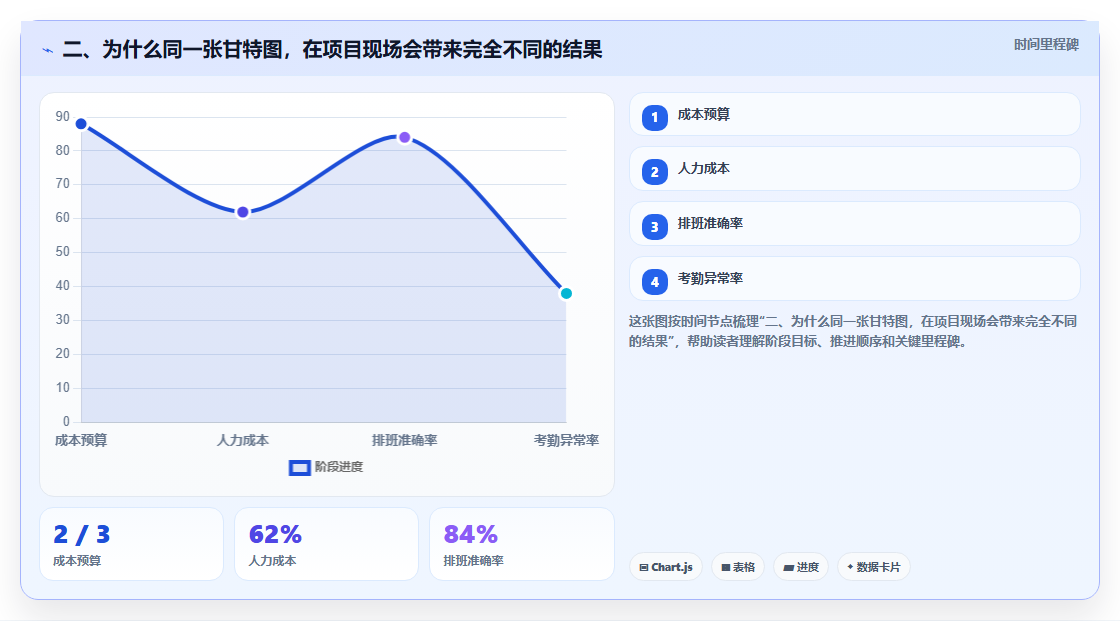This screenshot has height=621, width=1120.
Task: Select the 表格 tag chip
Action: point(738,567)
